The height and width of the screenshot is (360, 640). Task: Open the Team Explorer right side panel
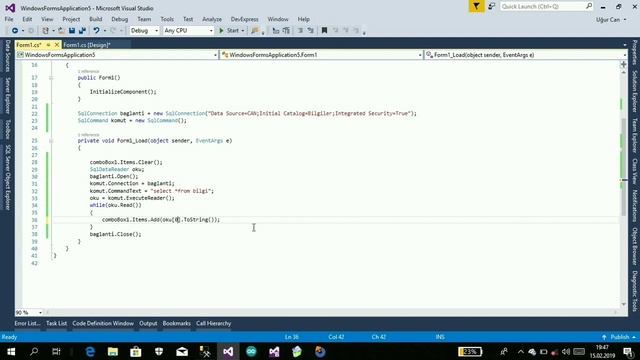[x=634, y=136]
